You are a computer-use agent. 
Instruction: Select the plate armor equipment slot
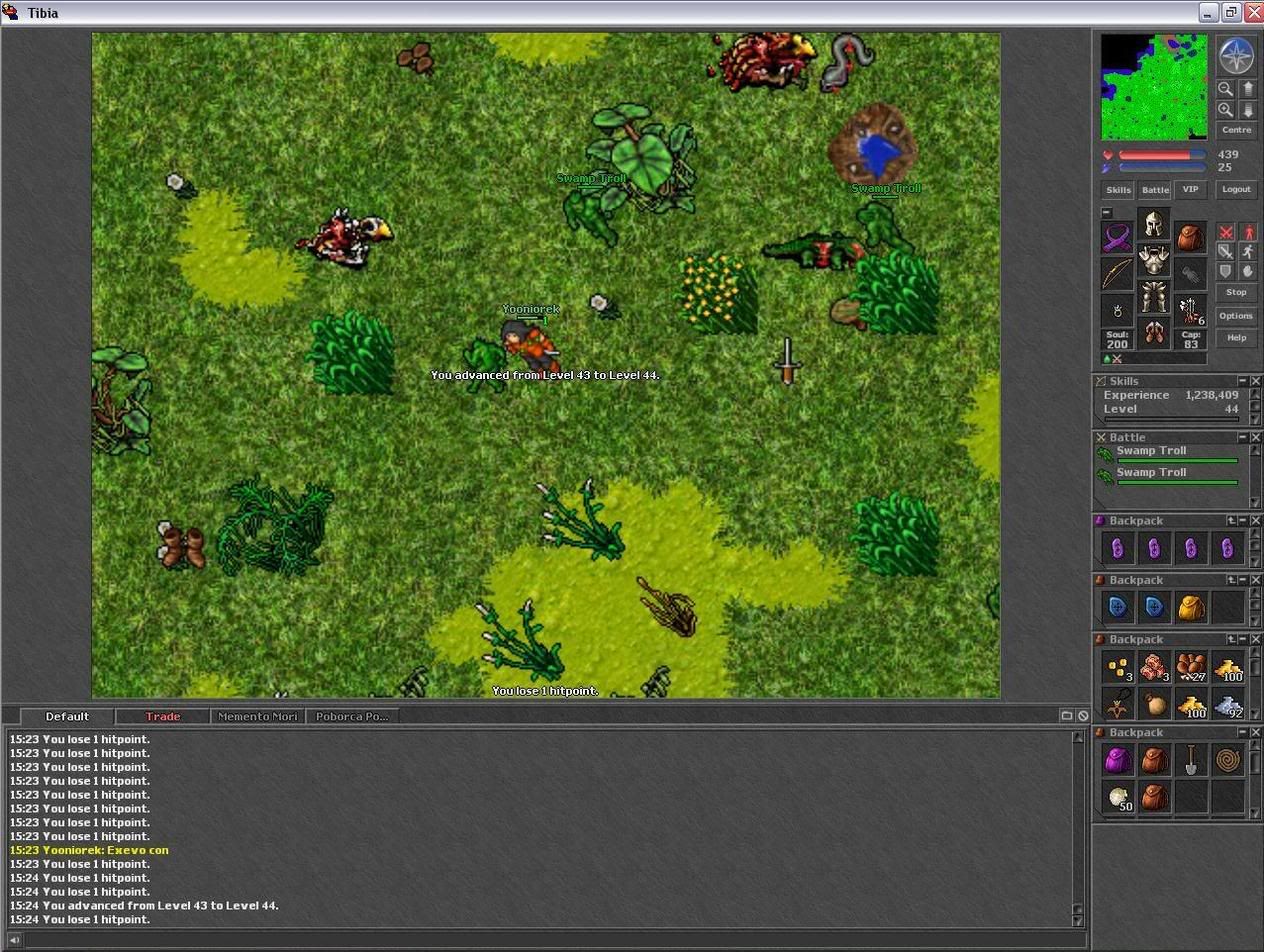click(x=1154, y=260)
